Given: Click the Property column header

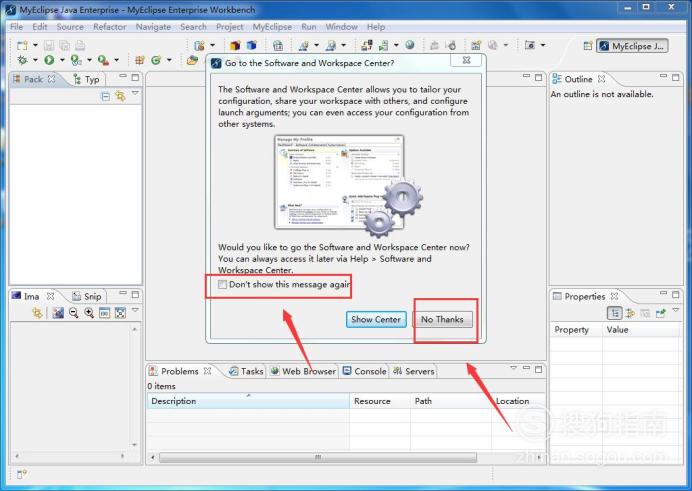Looking at the screenshot, I should [576, 330].
